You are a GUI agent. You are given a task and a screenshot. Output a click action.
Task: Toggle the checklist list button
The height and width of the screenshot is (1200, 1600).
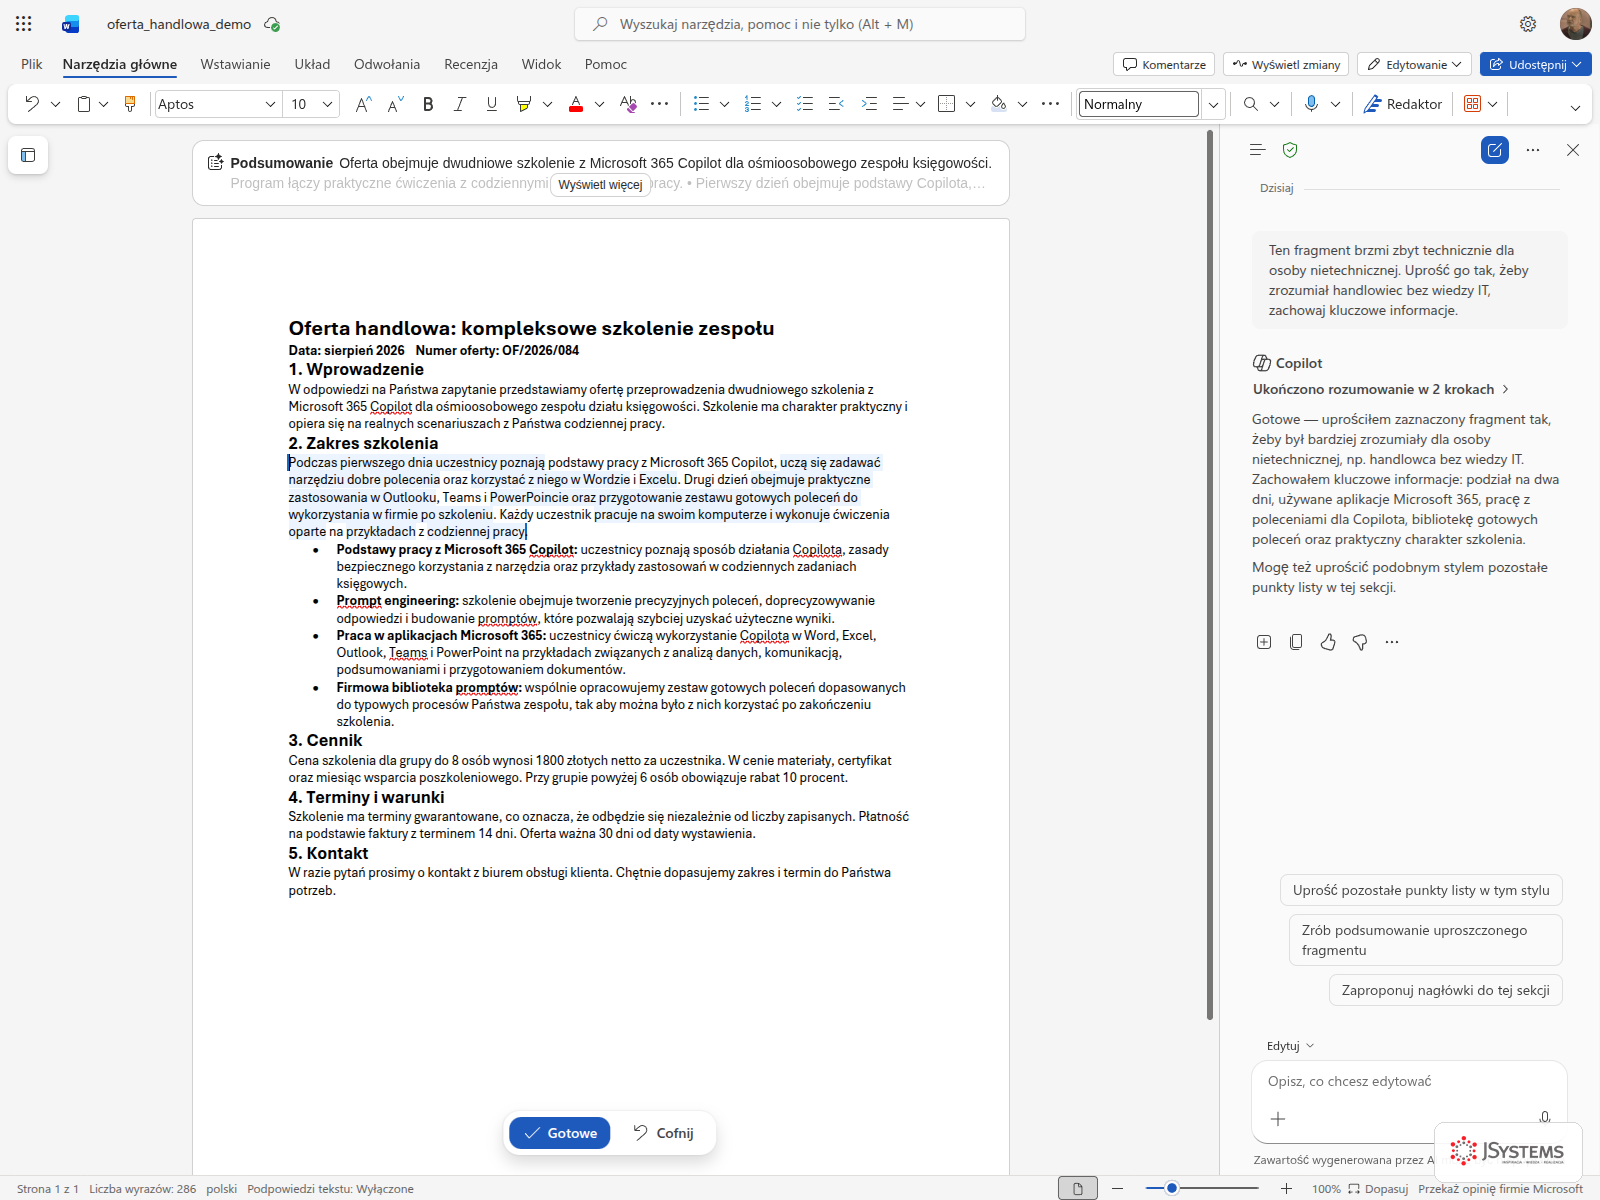point(805,104)
